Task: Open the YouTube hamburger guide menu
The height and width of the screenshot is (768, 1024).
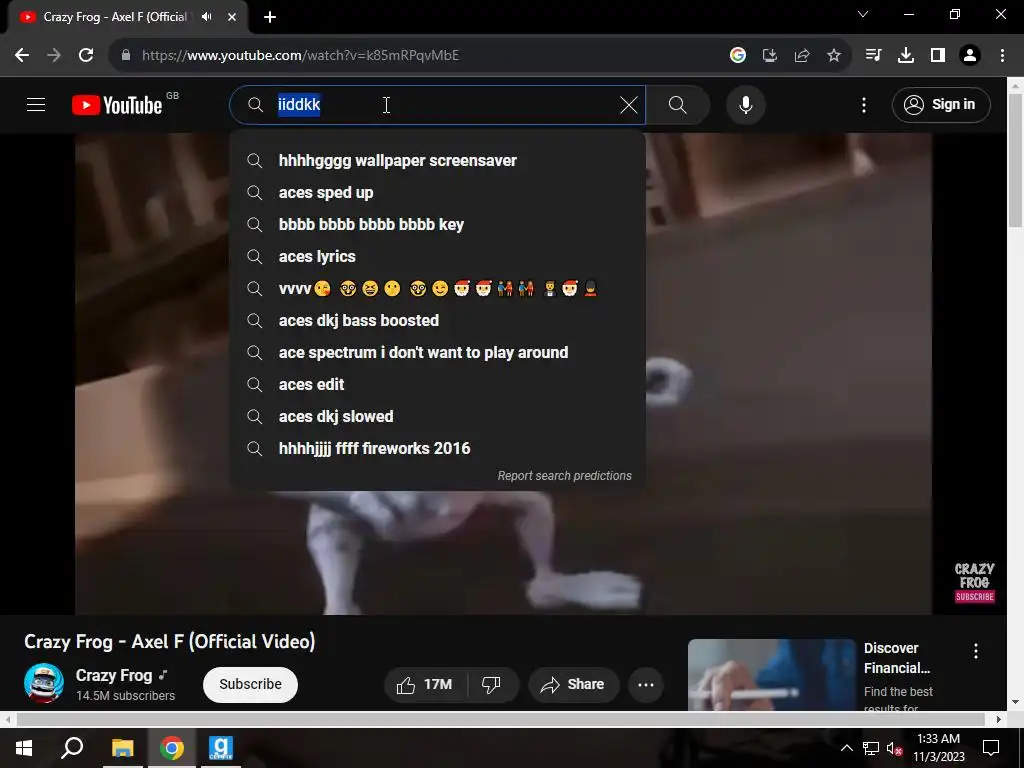Action: [x=36, y=104]
